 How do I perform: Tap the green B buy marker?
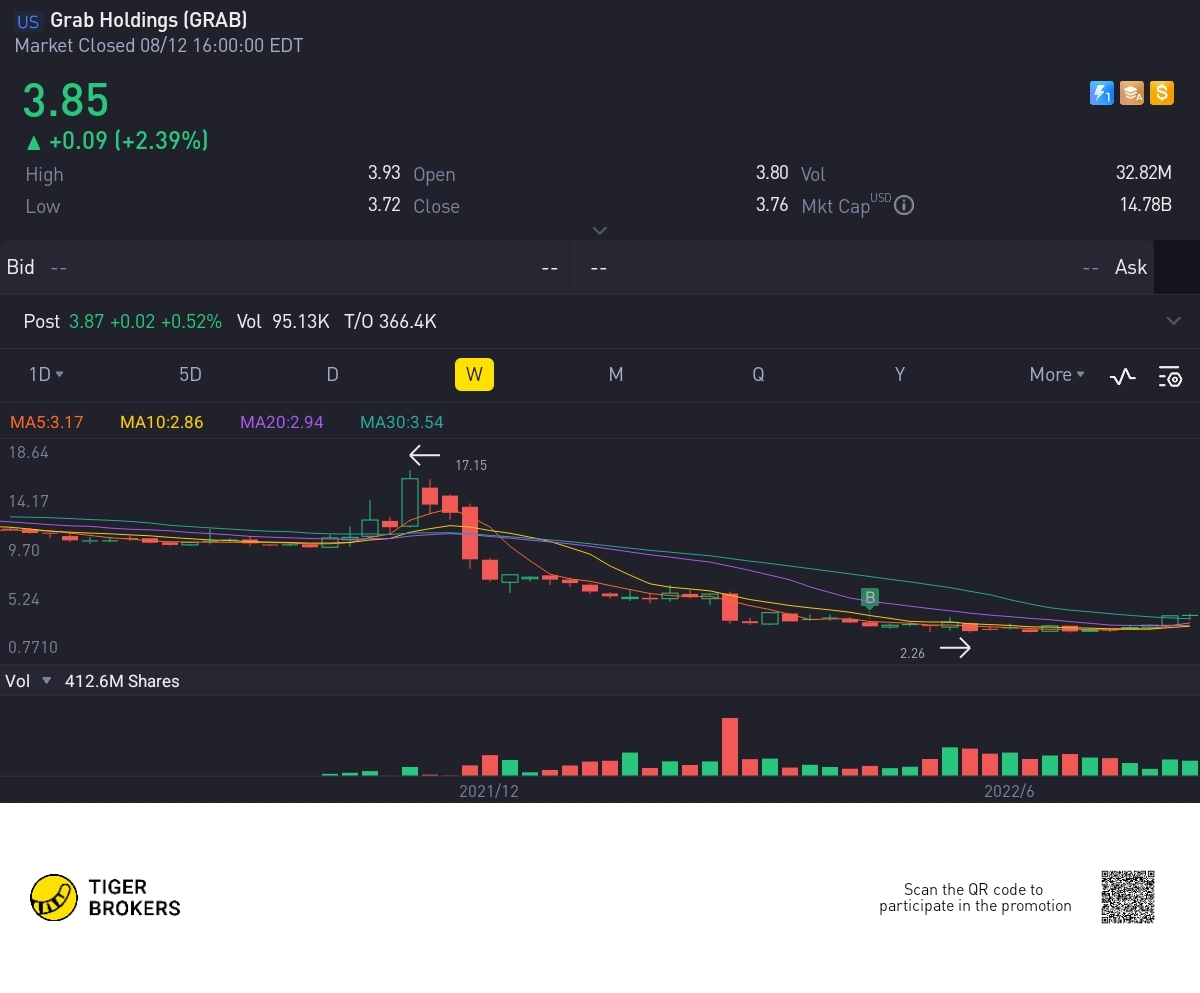(x=870, y=598)
